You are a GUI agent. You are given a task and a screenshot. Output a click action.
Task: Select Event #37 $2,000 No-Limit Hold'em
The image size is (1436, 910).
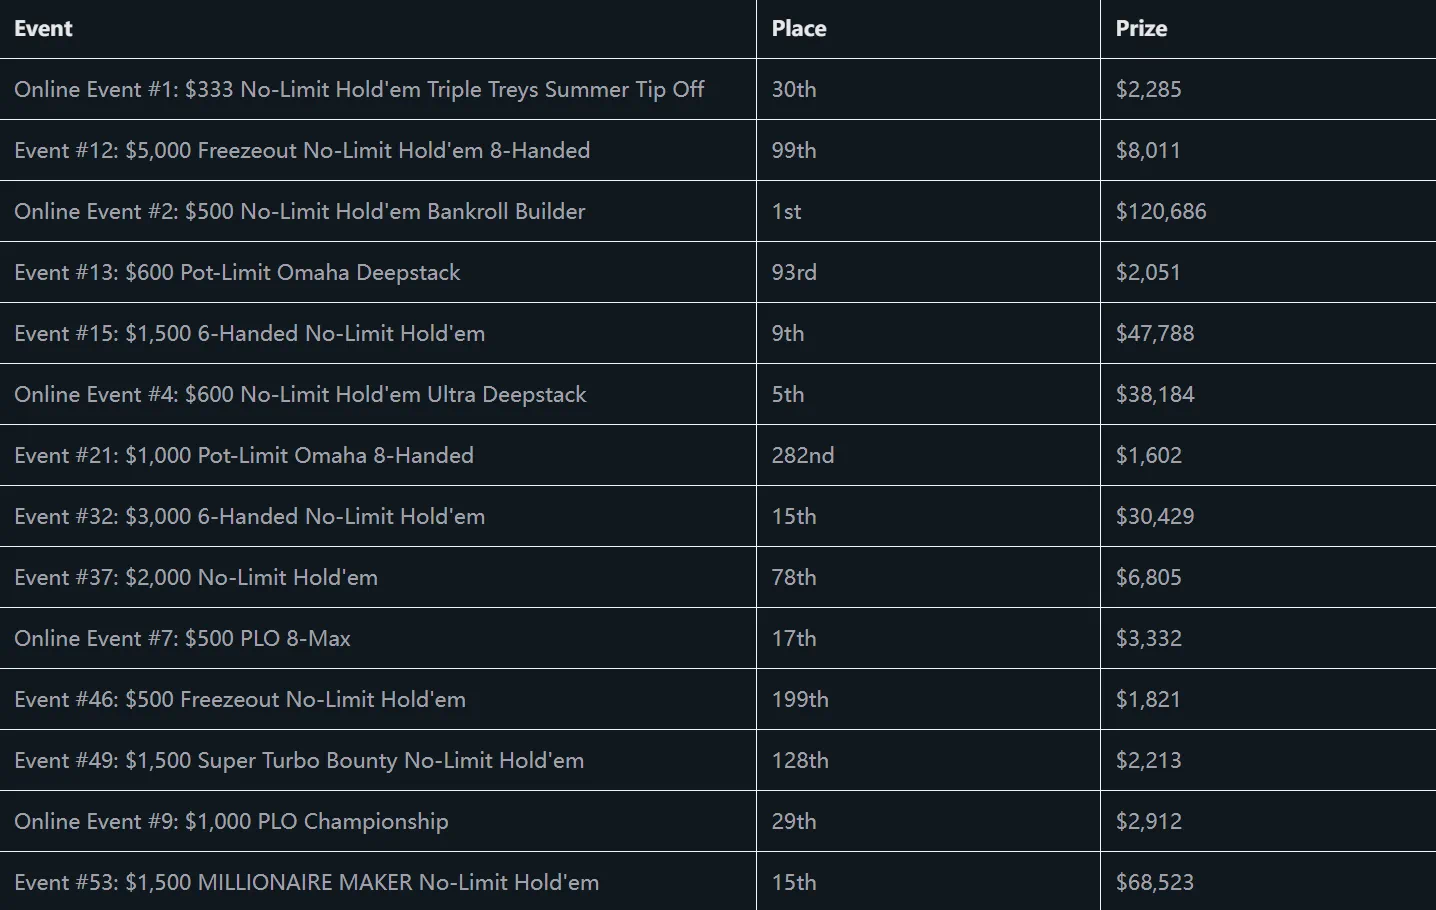[196, 578]
